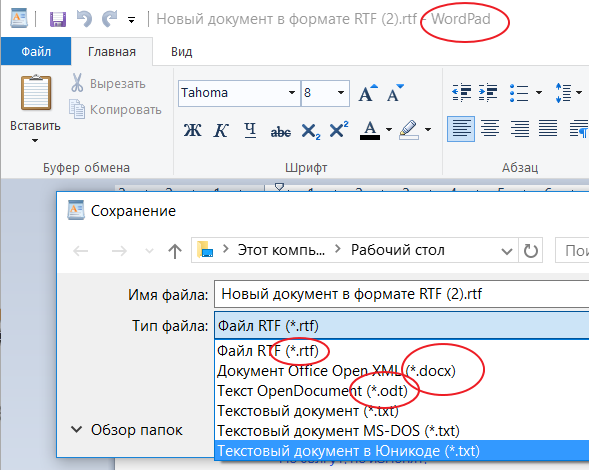Expand the Вставить dropdown arrow
Viewport: 589px width, 470px height.
pos(35,141)
